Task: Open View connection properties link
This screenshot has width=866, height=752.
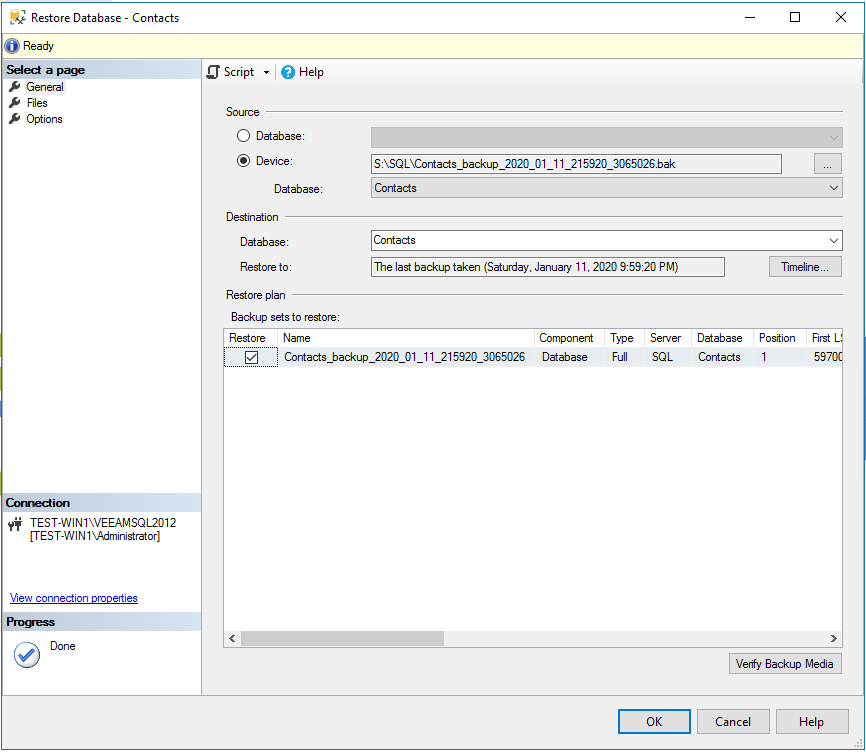Action: (73, 598)
